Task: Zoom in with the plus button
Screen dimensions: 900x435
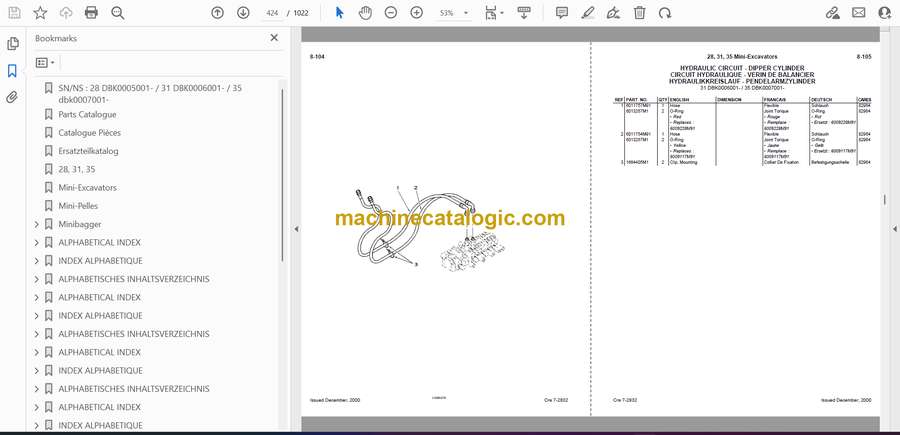Action: coord(417,13)
